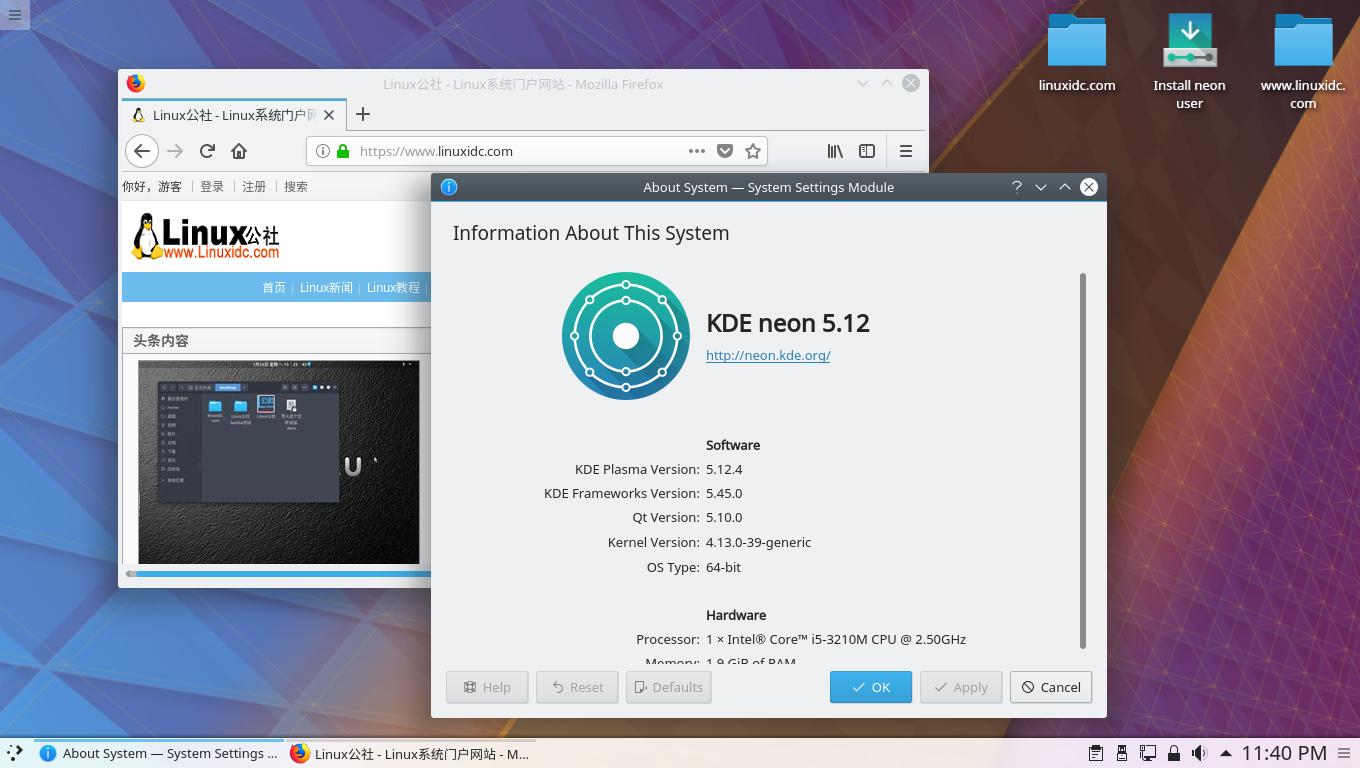This screenshot has height=768, width=1360.
Task: Toggle the Firefox sidebar view
Action: coord(866,151)
